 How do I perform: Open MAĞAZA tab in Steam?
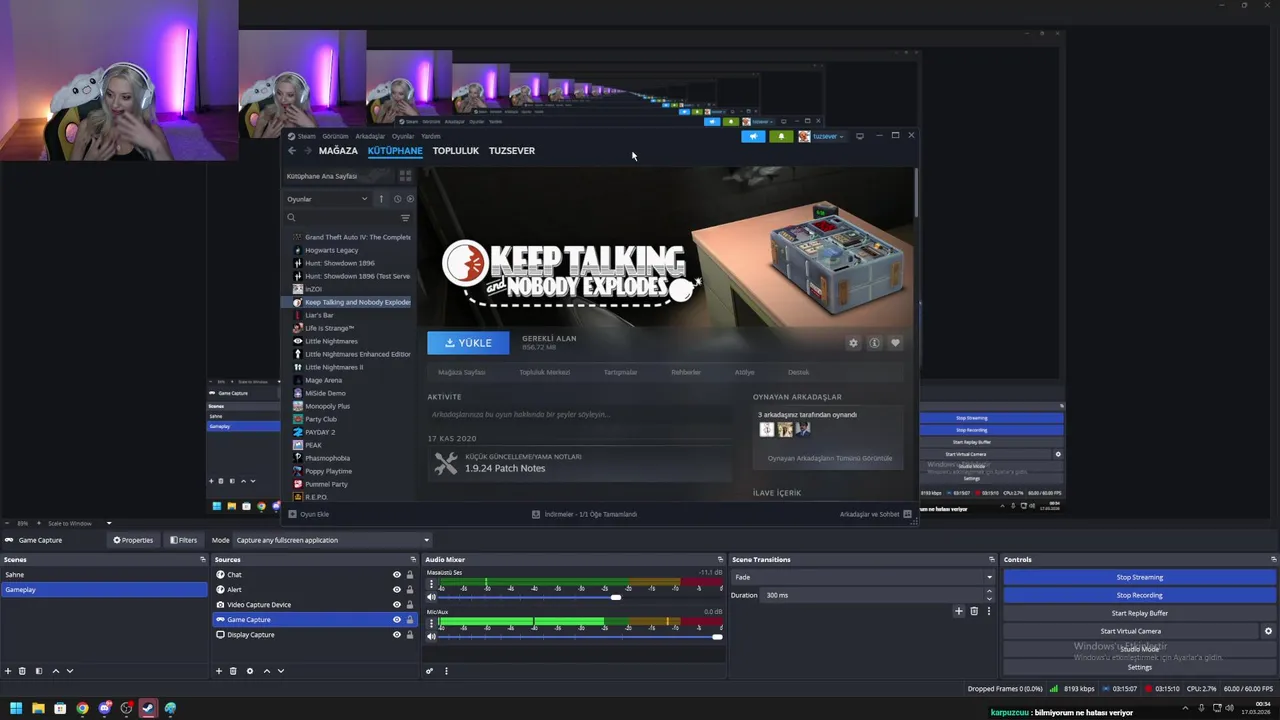point(338,151)
